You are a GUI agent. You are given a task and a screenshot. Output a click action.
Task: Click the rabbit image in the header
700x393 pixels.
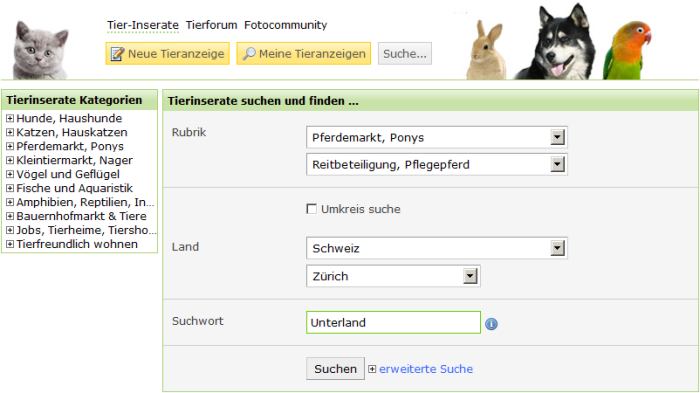(486, 51)
